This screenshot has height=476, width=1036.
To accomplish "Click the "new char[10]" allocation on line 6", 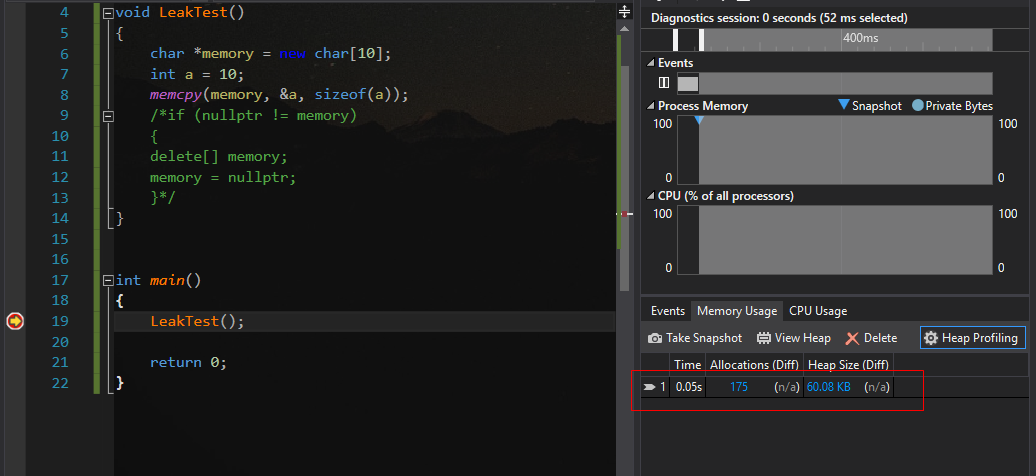I will (331, 54).
